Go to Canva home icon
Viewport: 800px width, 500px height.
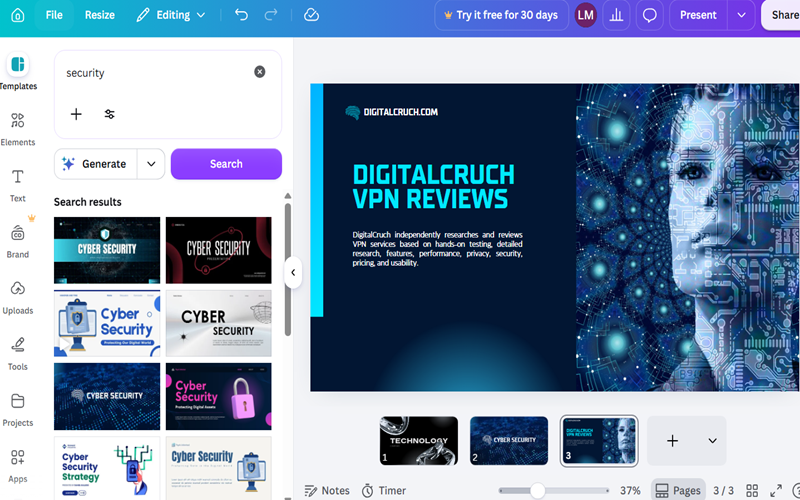tap(18, 15)
